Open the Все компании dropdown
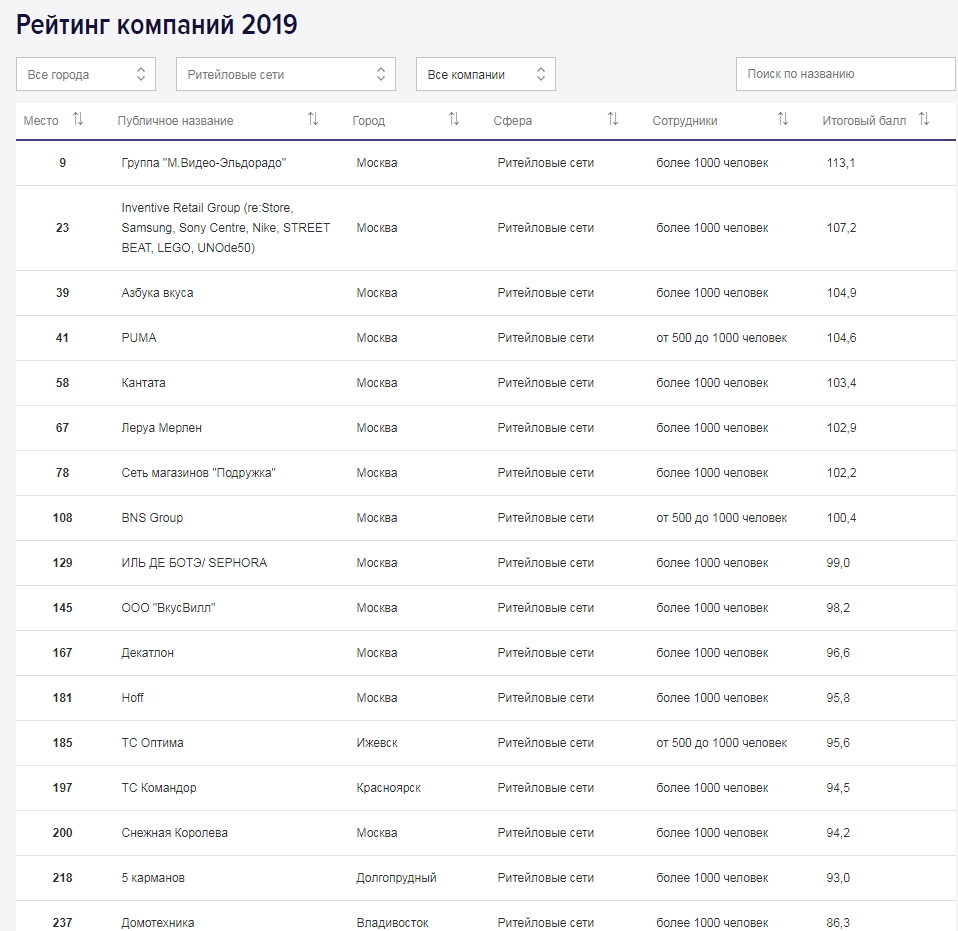The width and height of the screenshot is (958, 931). 485,74
